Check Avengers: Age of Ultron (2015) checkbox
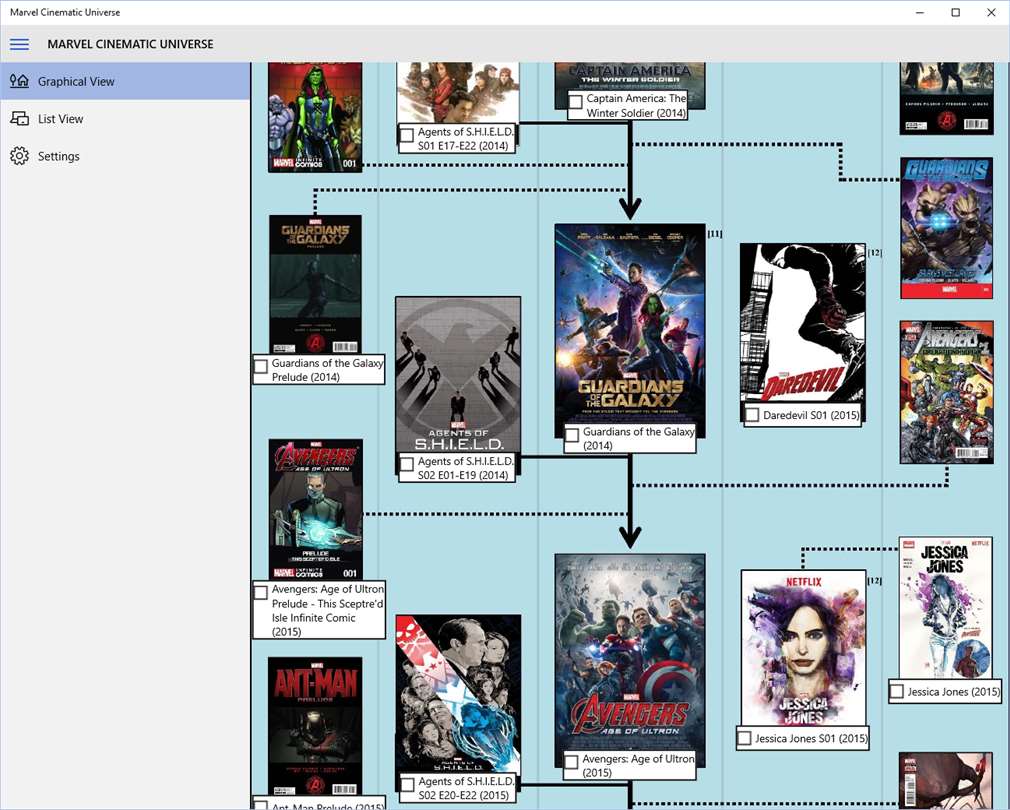The height and width of the screenshot is (810, 1010). click(x=571, y=762)
